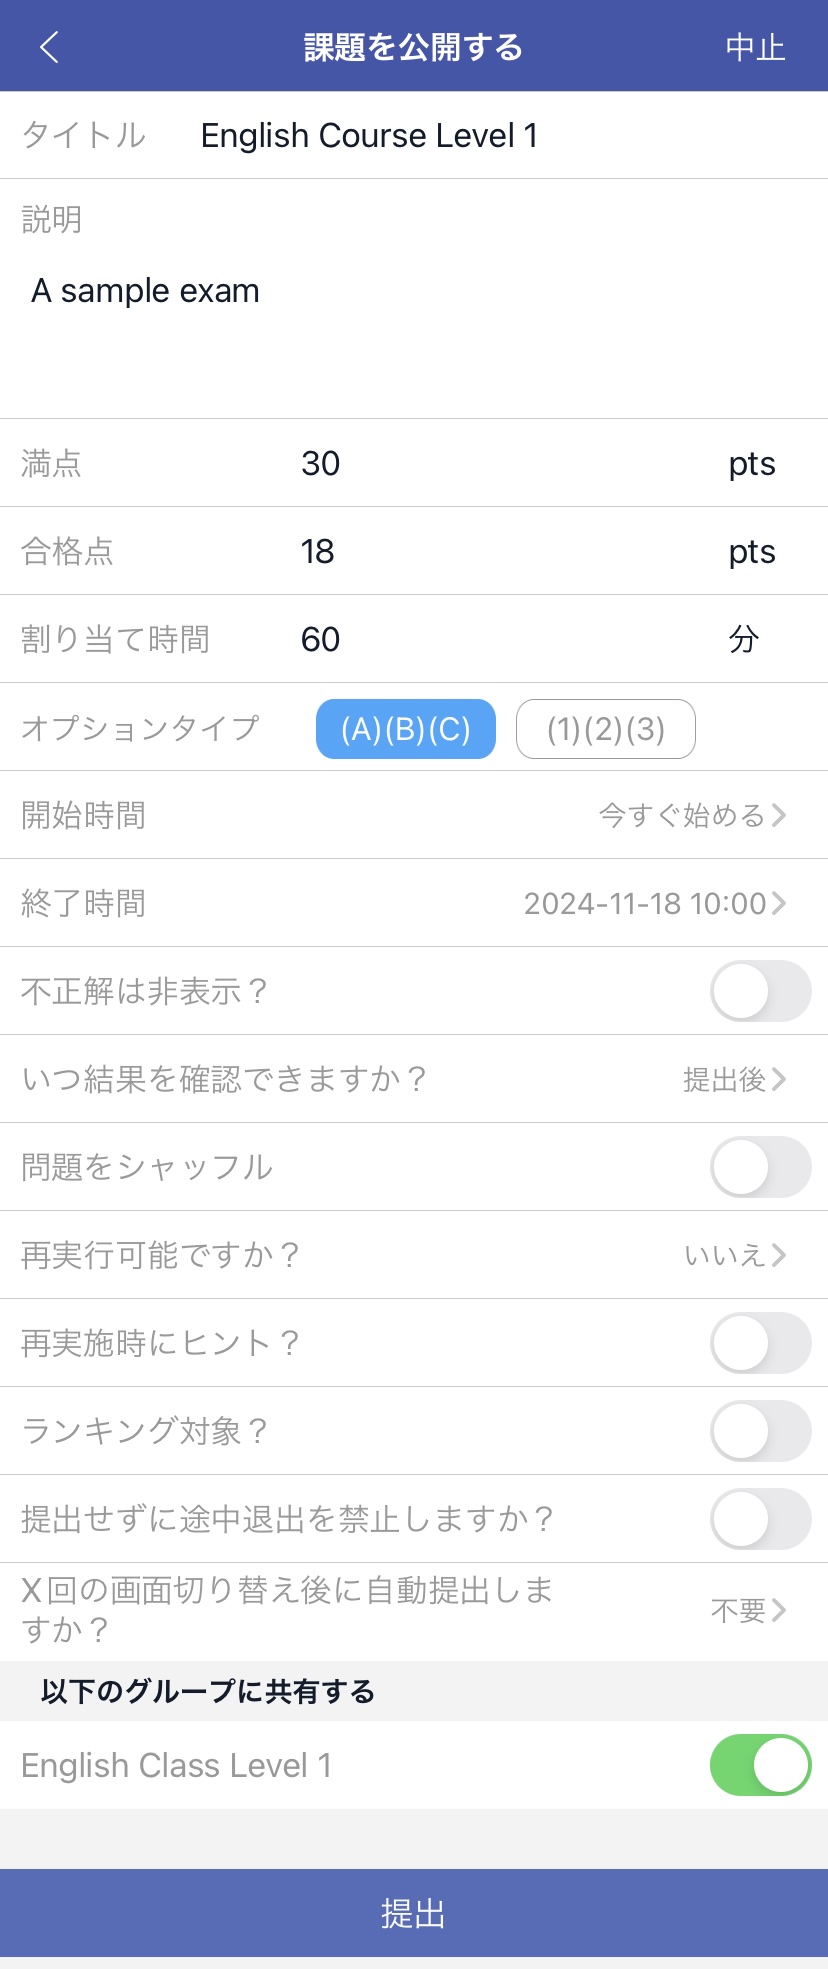The width and height of the screenshot is (828, 1969).
Task: Tap 中止 to cancel publishing
Action: pyautogui.click(x=755, y=47)
